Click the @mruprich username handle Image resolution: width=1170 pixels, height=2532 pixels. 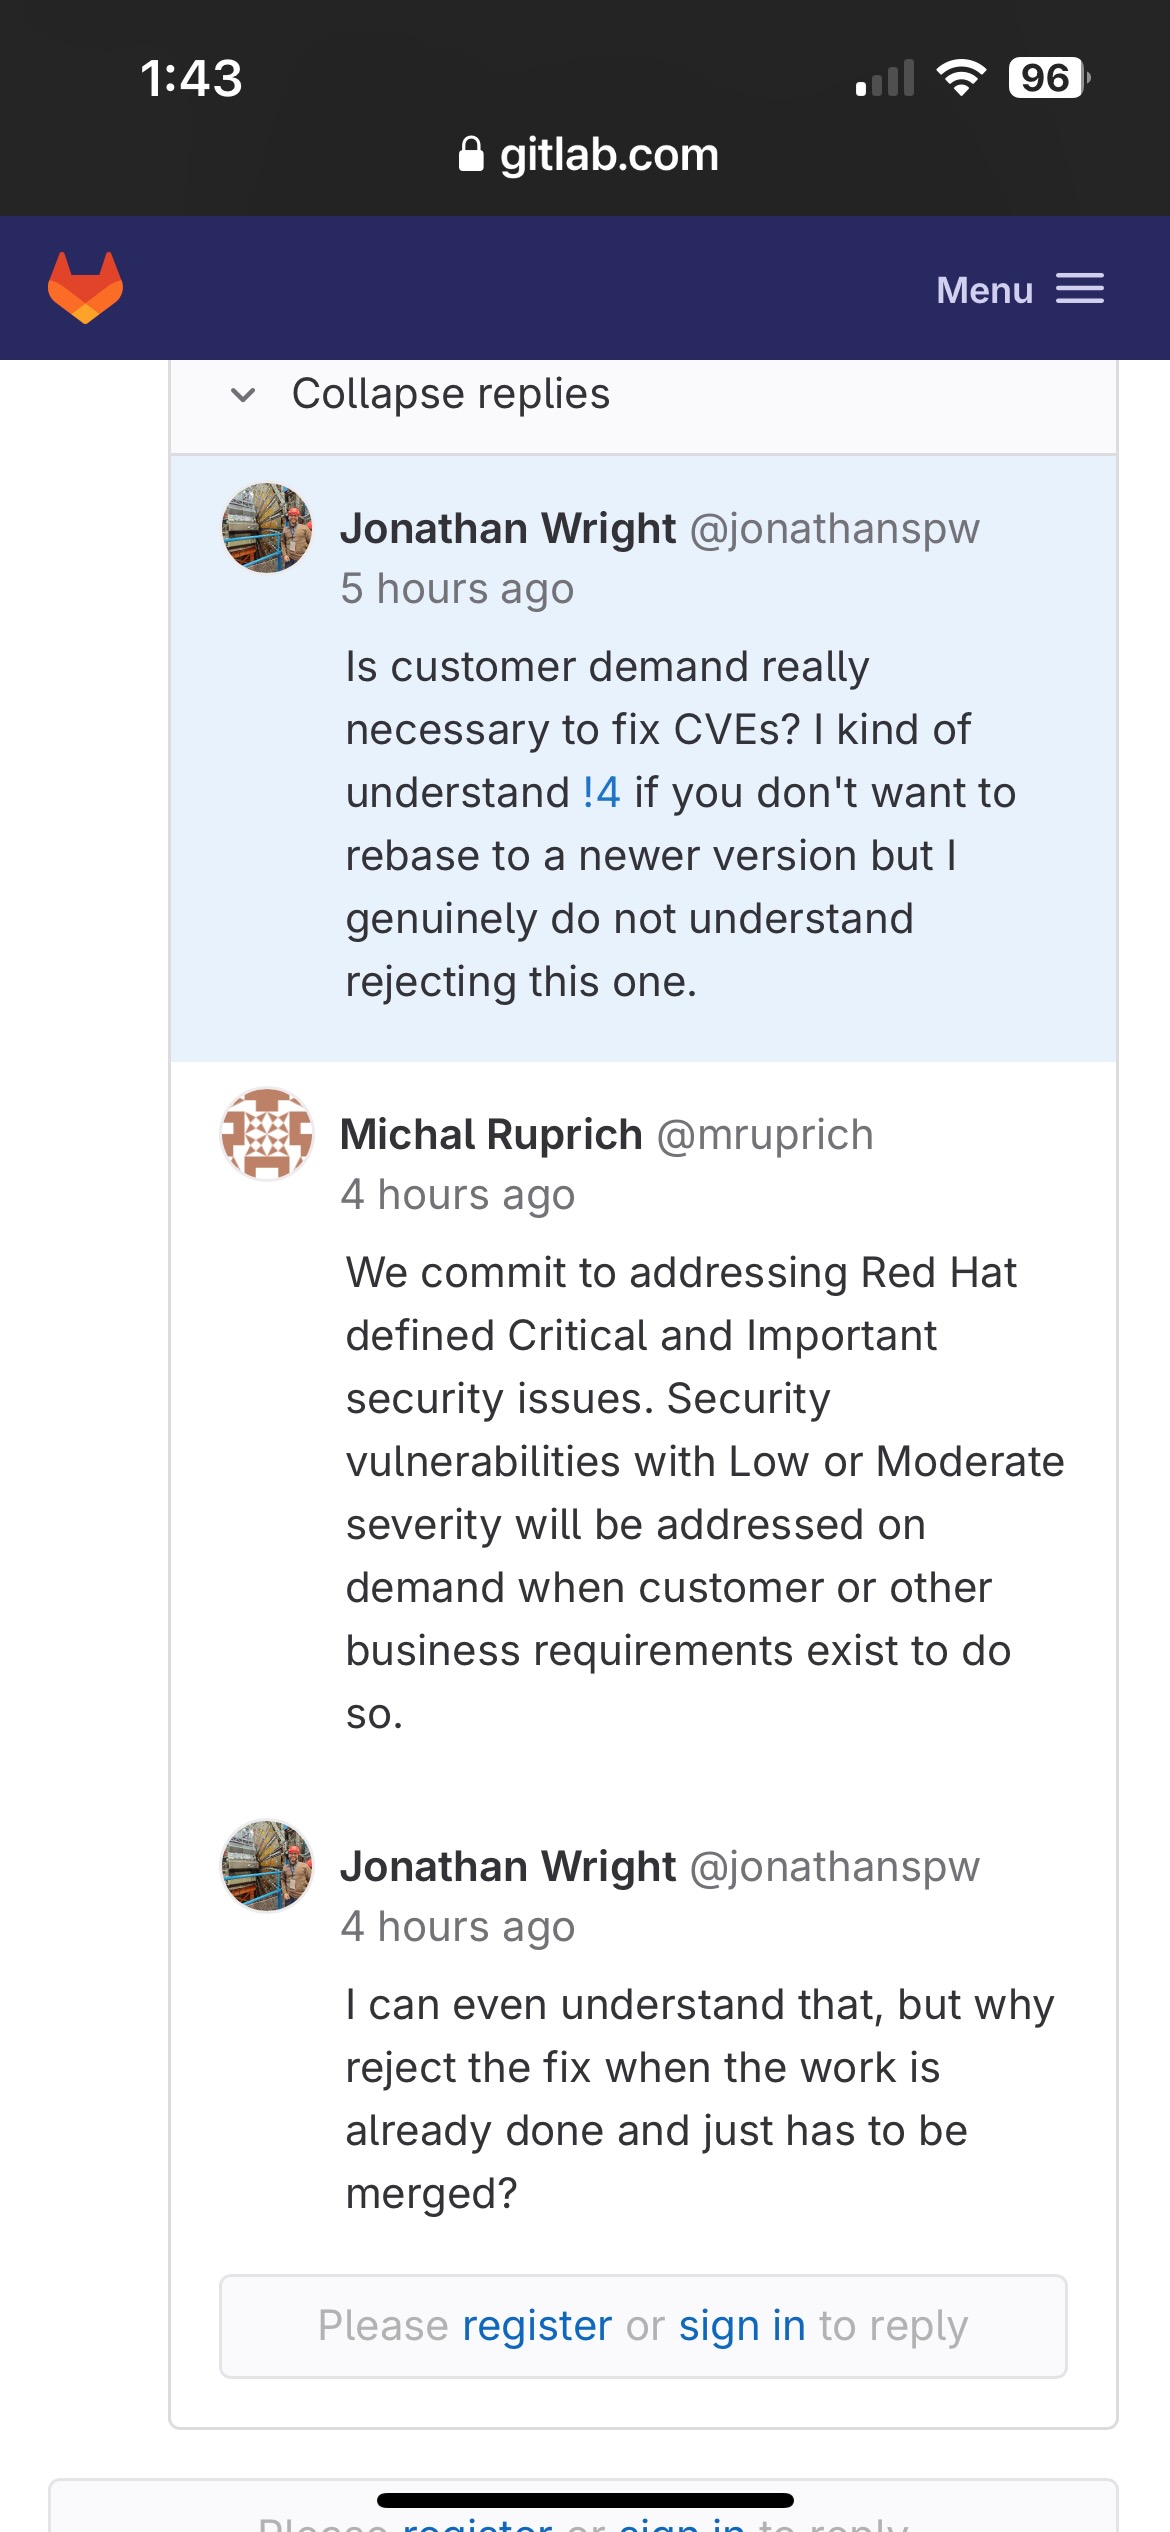coord(765,1135)
